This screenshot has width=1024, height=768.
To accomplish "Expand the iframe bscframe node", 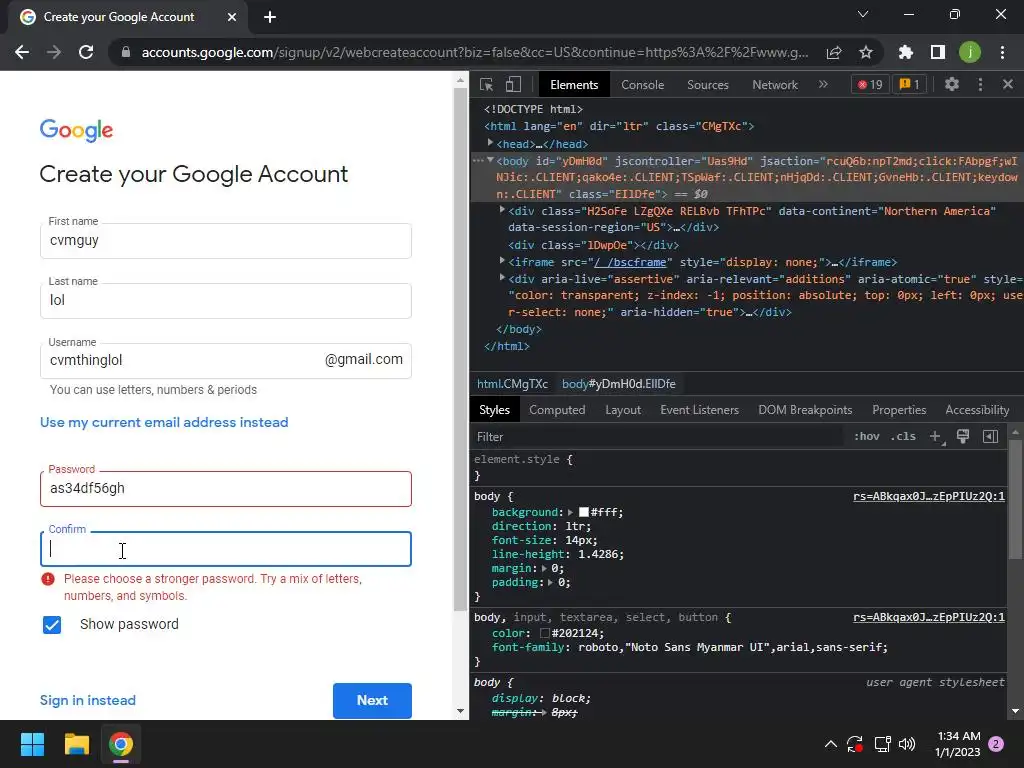I will [502, 261].
